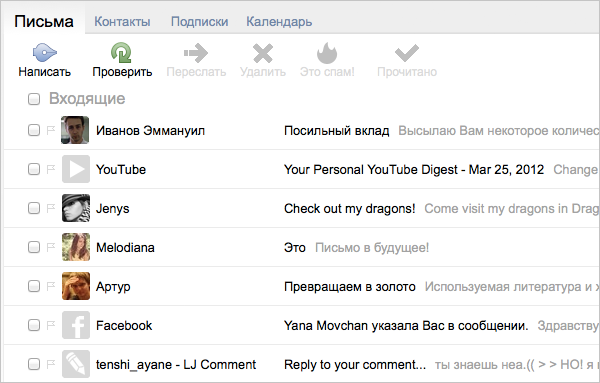Click the Артур sender avatar thumbnail
This screenshot has height=383, width=600.
point(76,286)
